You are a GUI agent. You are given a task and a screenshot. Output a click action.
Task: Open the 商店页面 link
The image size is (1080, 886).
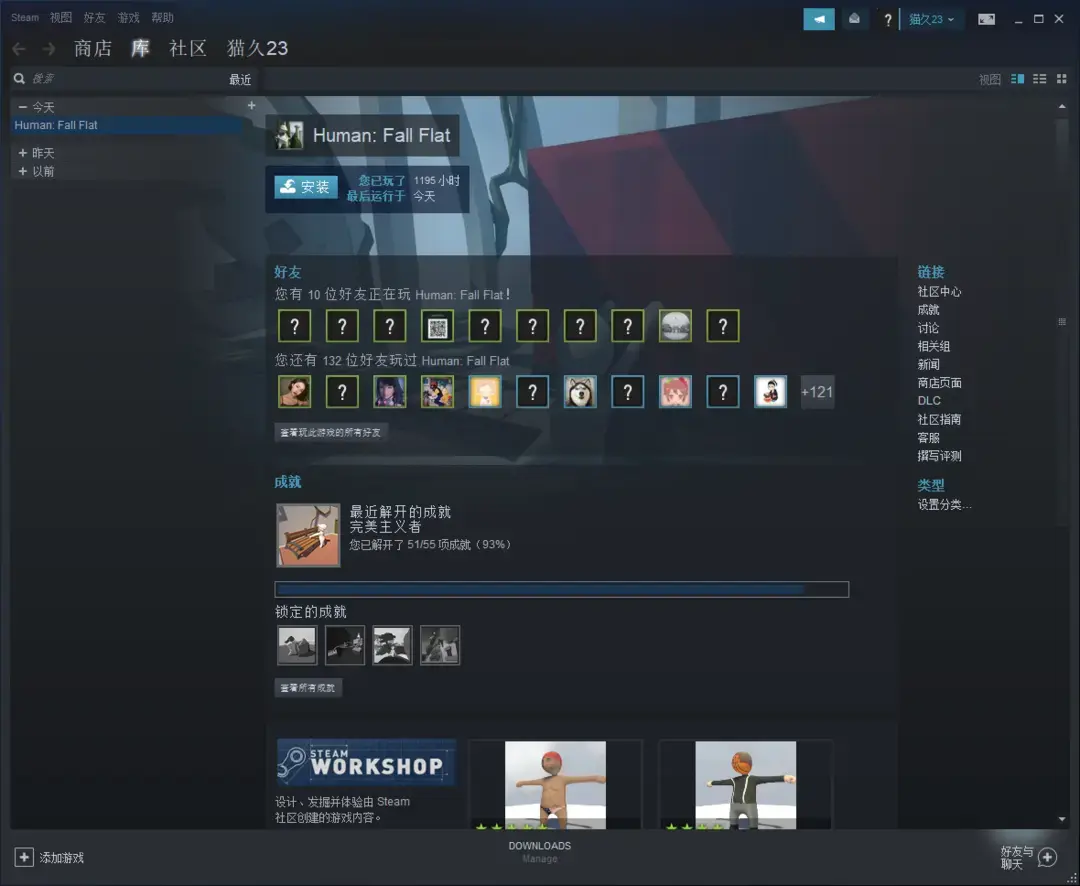(x=939, y=383)
